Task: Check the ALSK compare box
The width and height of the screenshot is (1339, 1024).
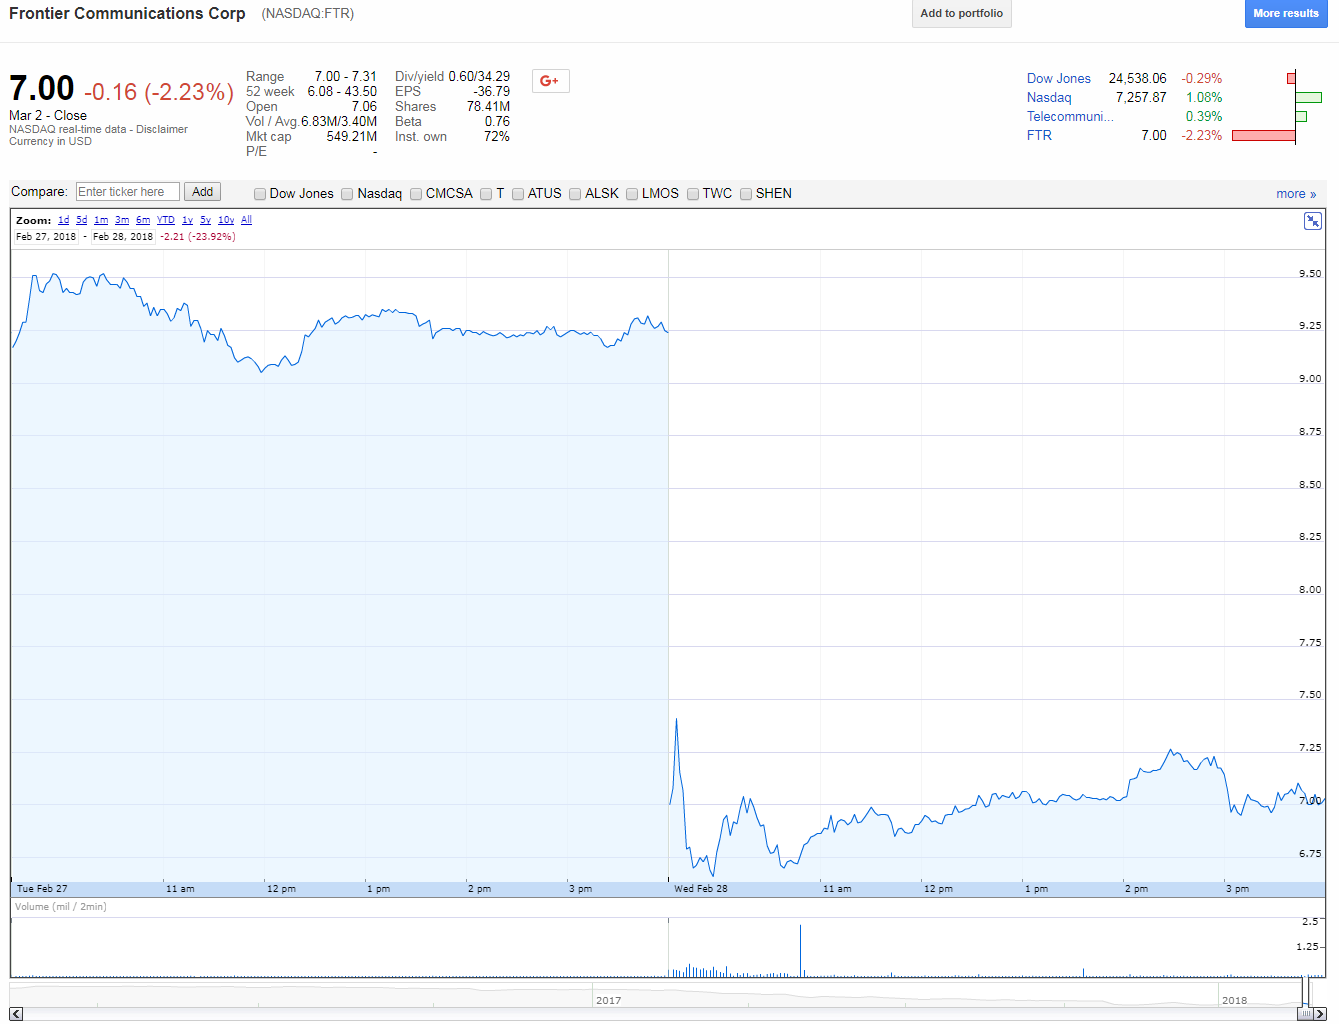Action: pyautogui.click(x=575, y=194)
